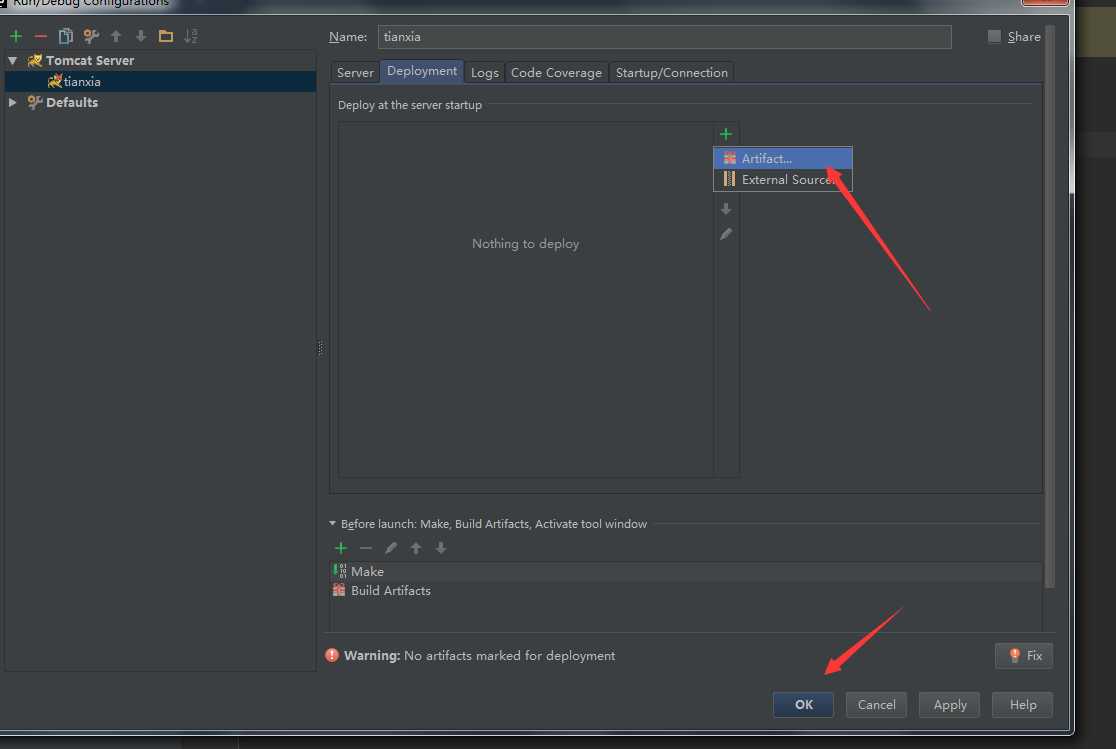Screen dimensions: 1116x749
Task: Confirm dialog with OK button
Action: tap(804, 705)
